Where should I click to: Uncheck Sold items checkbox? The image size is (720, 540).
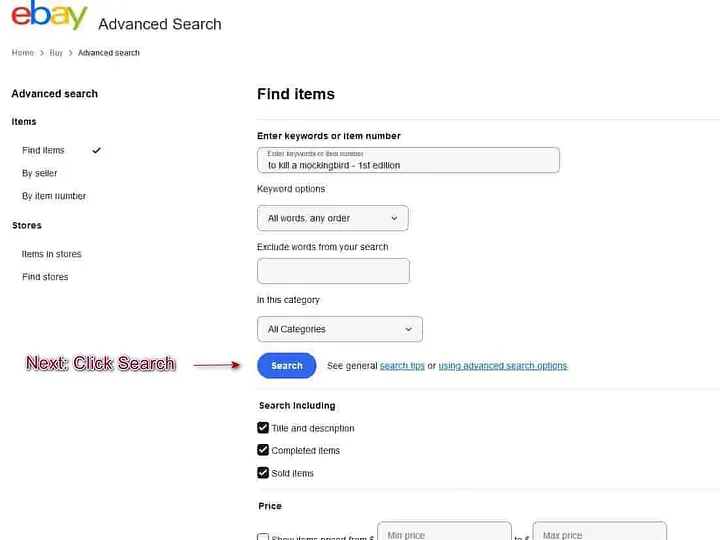[x=263, y=472]
